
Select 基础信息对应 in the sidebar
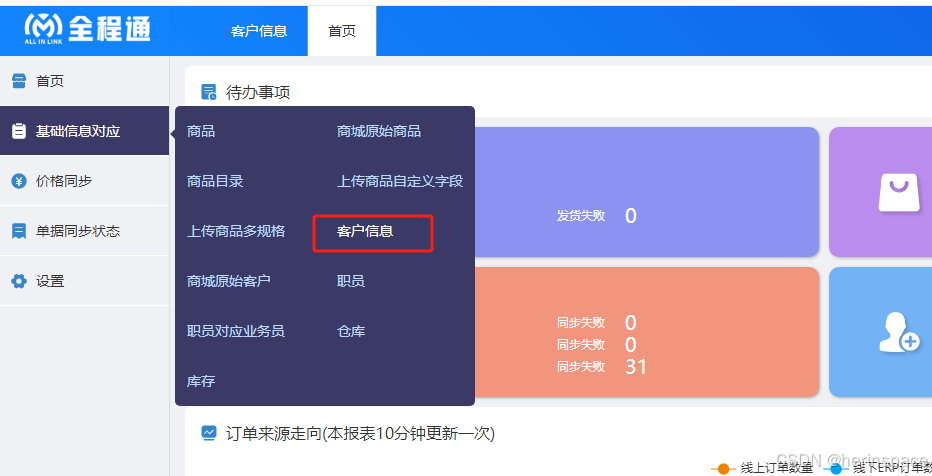[84, 131]
